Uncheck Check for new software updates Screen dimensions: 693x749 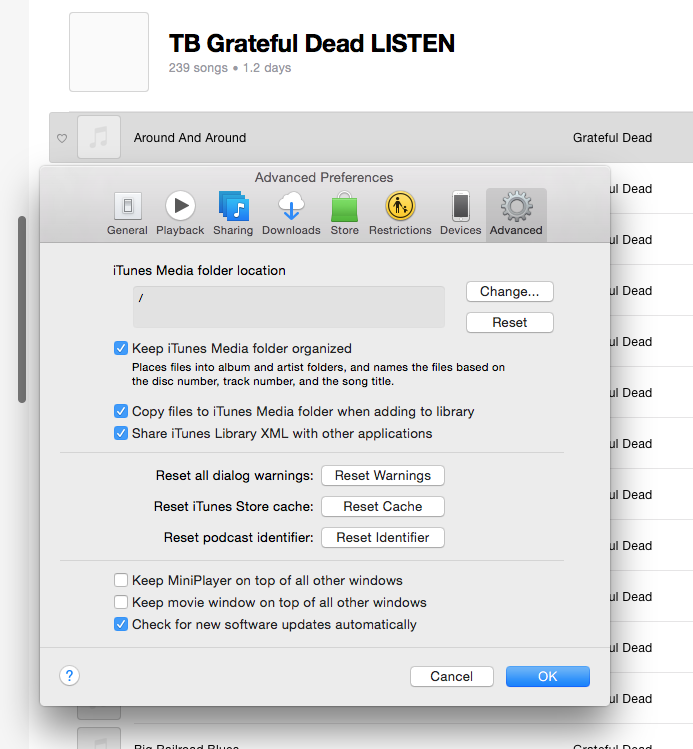[x=121, y=624]
